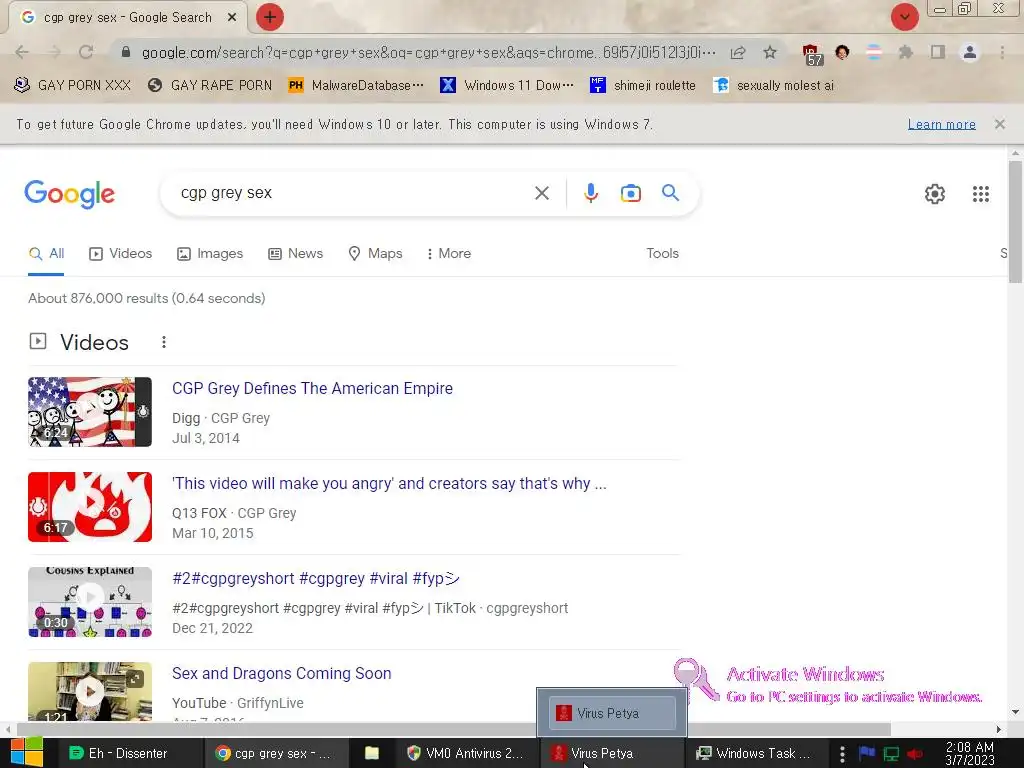
Task: Click the padlock site info icon
Action: [126, 52]
